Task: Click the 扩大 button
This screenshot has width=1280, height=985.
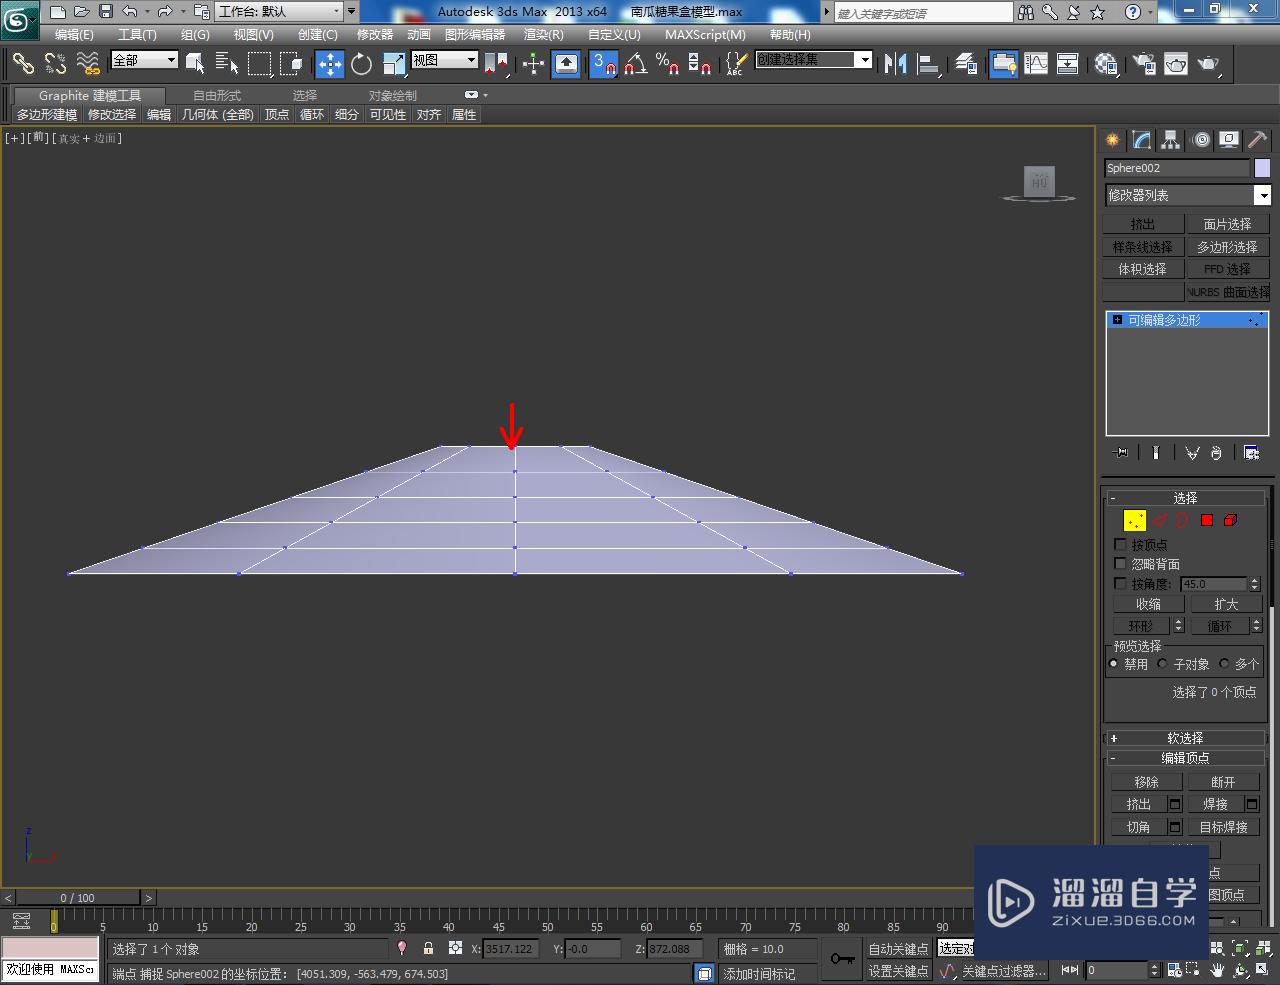Action: click(1226, 604)
